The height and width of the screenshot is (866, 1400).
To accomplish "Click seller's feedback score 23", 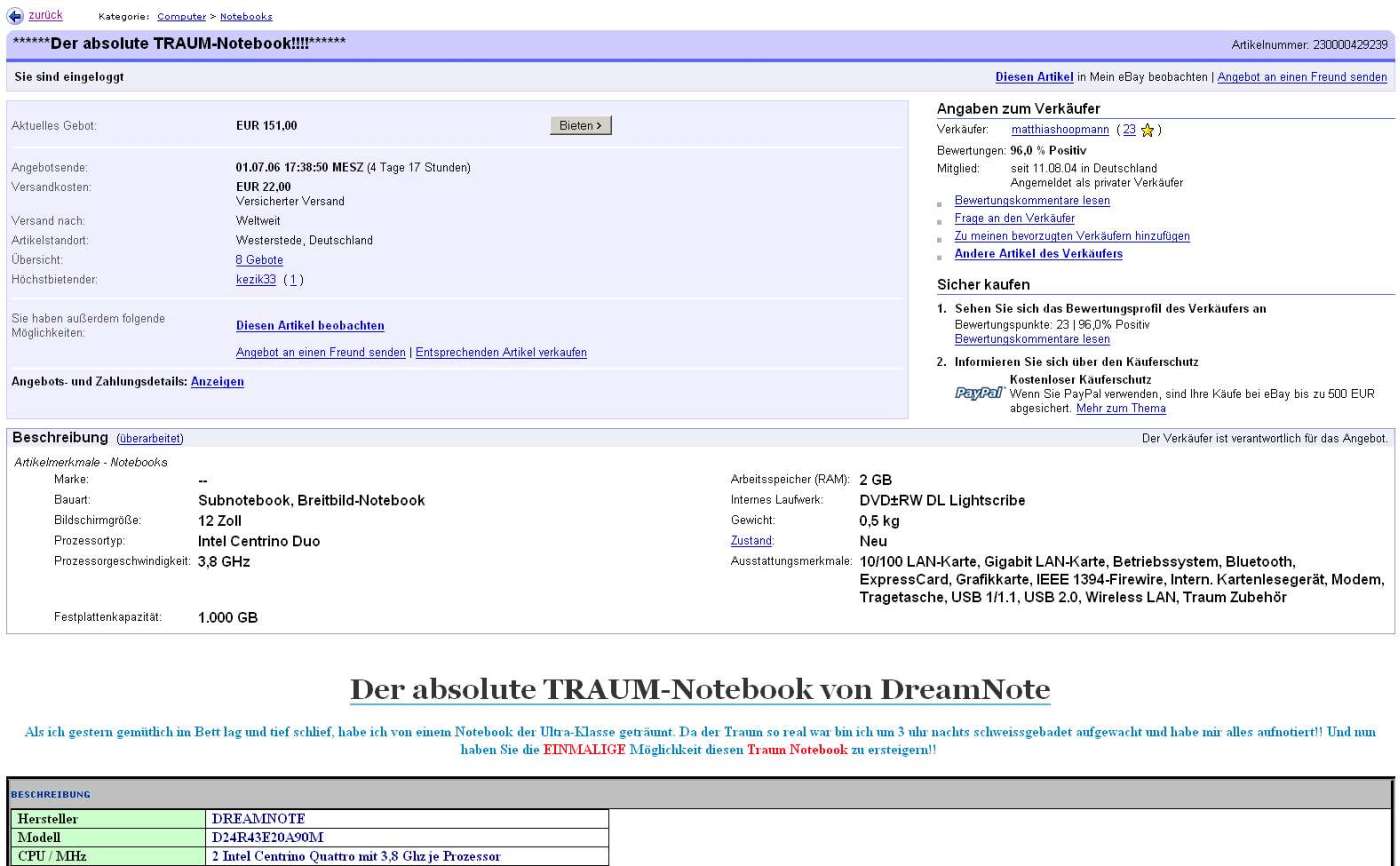I will pyautogui.click(x=1130, y=130).
